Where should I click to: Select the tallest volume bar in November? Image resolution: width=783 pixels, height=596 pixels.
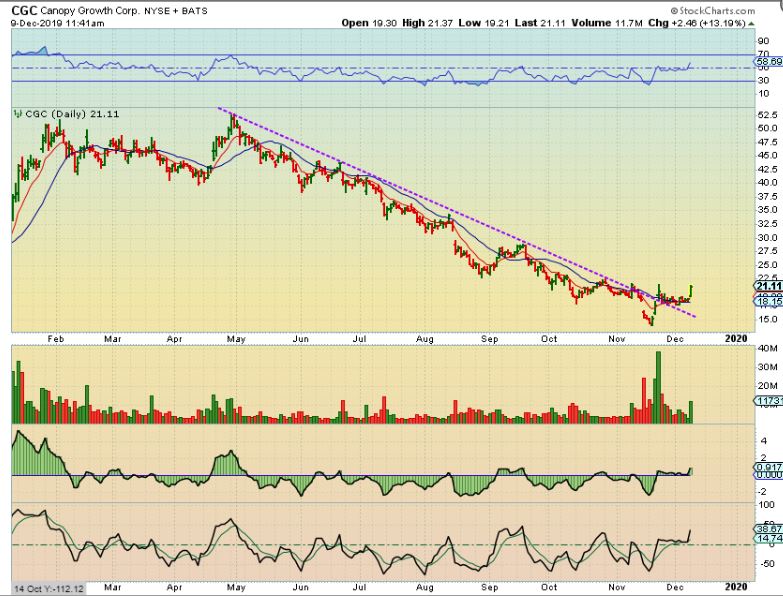click(656, 385)
